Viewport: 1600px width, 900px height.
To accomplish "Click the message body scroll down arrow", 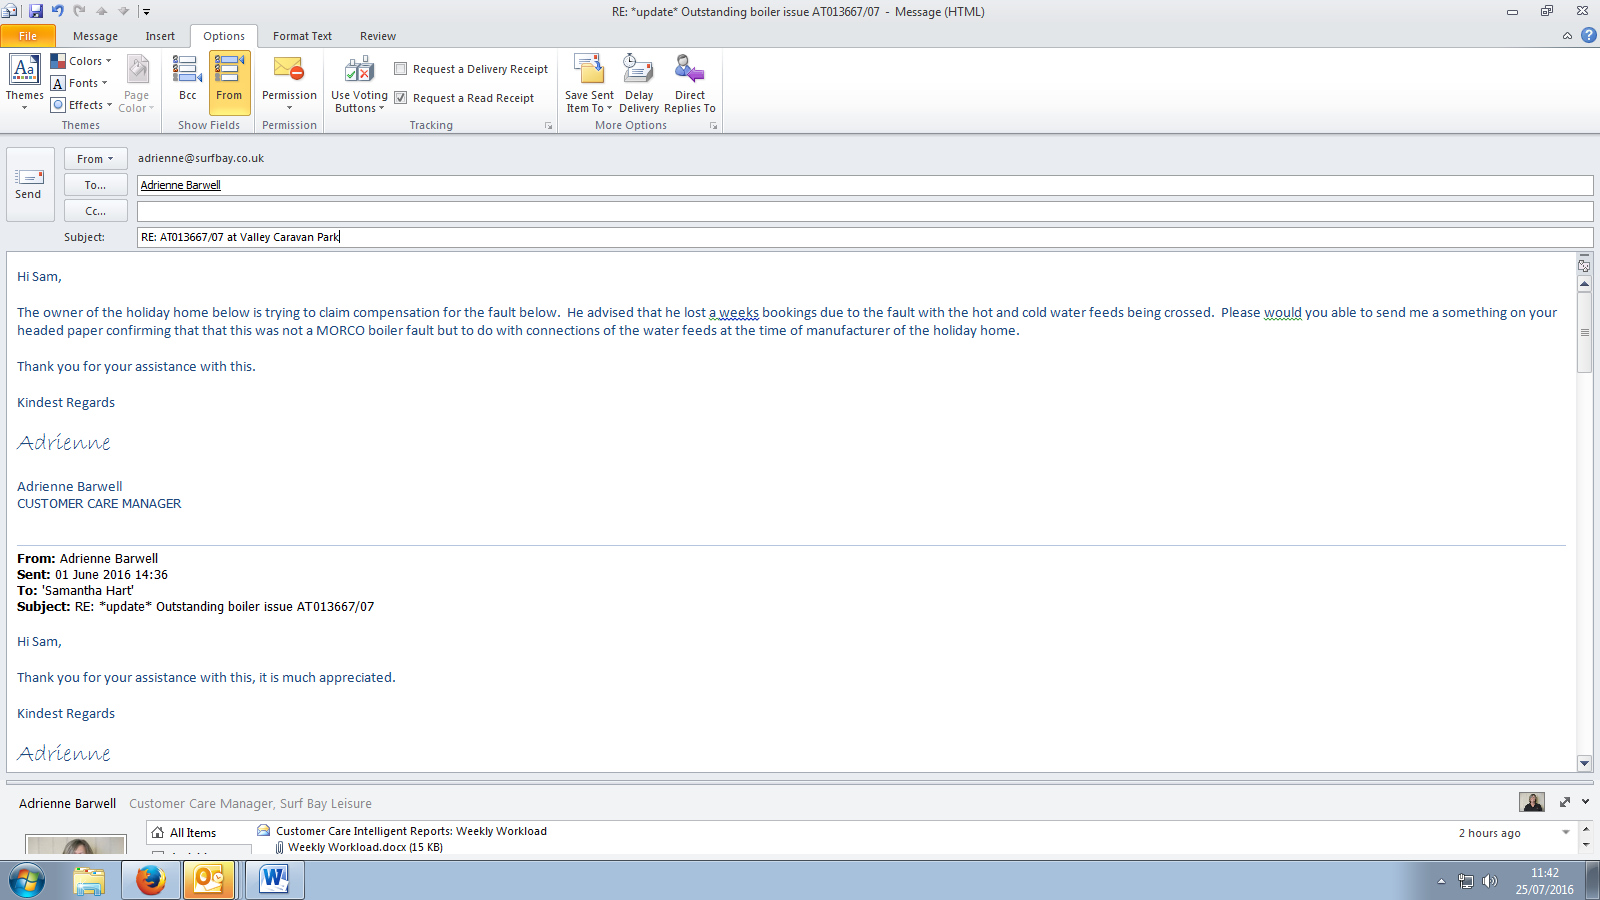I will [1584, 763].
